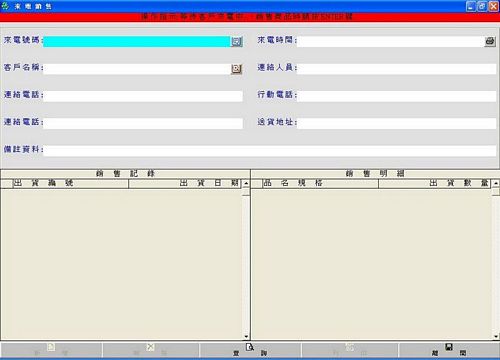Click the 查詢 query button in bottom bar
Image resolution: width=500 pixels, height=360 pixels.
point(250,350)
